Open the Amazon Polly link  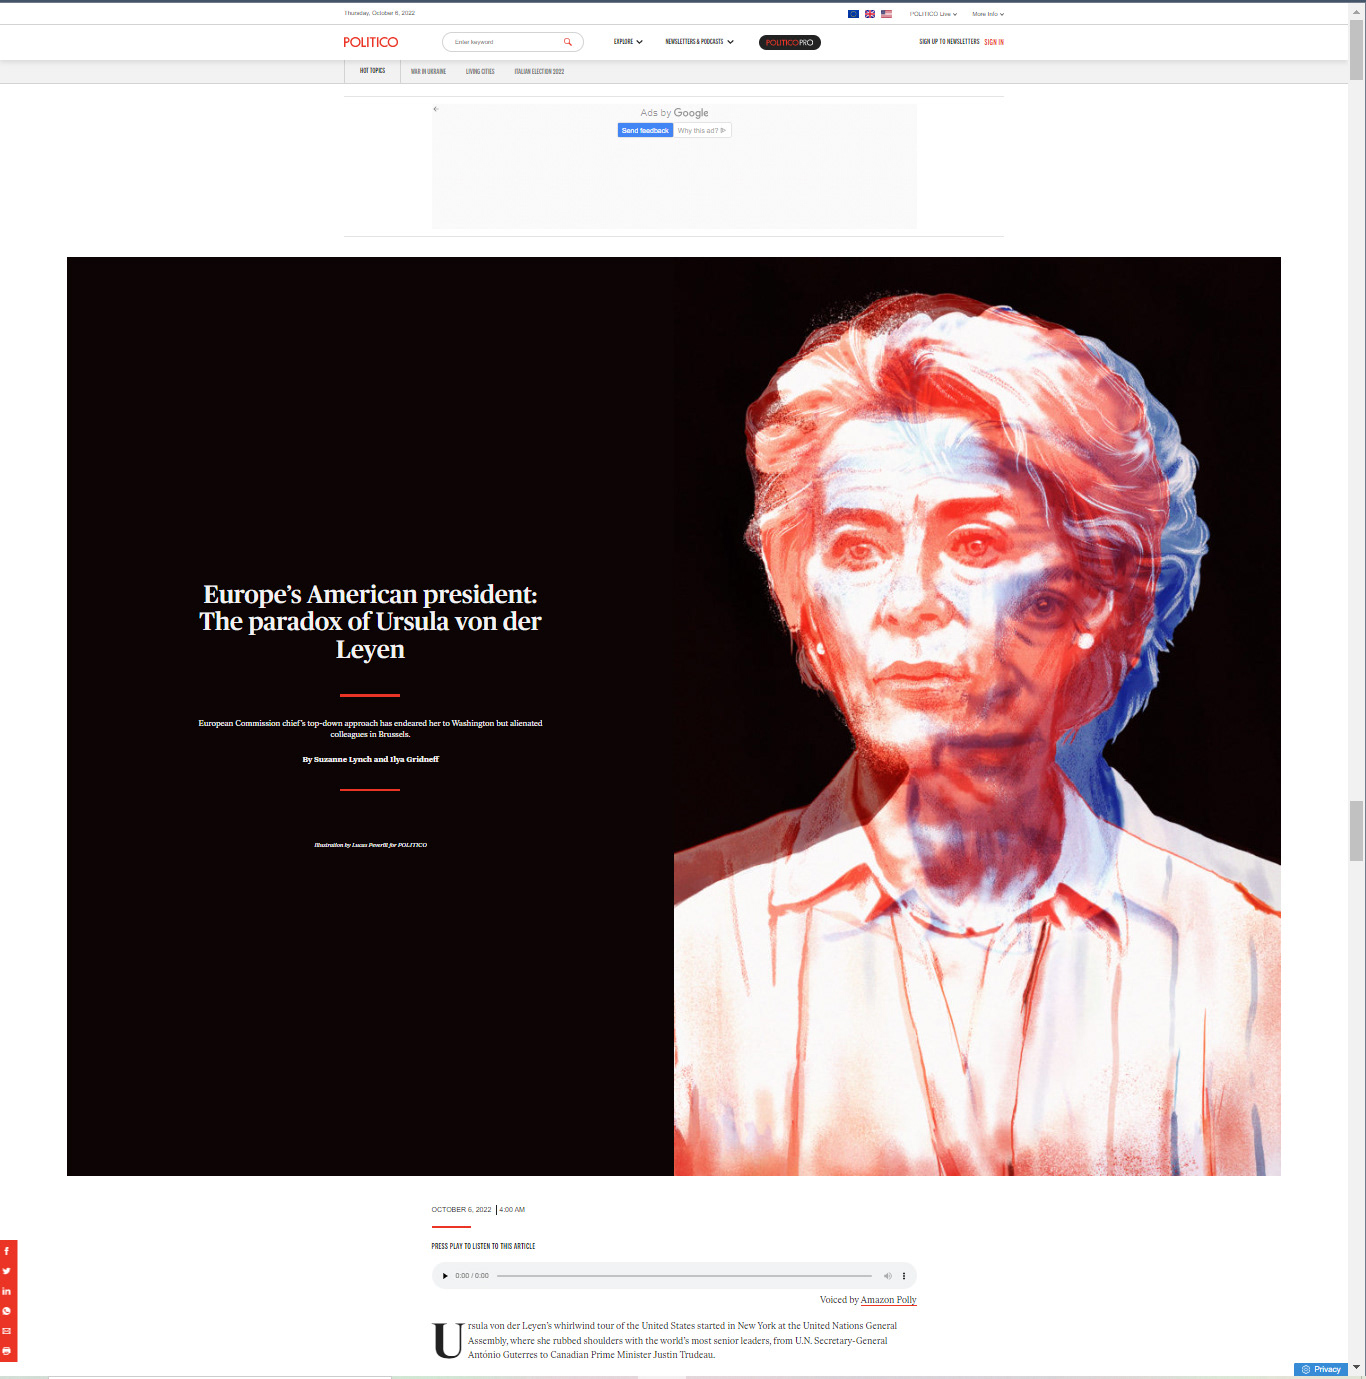(x=888, y=1300)
